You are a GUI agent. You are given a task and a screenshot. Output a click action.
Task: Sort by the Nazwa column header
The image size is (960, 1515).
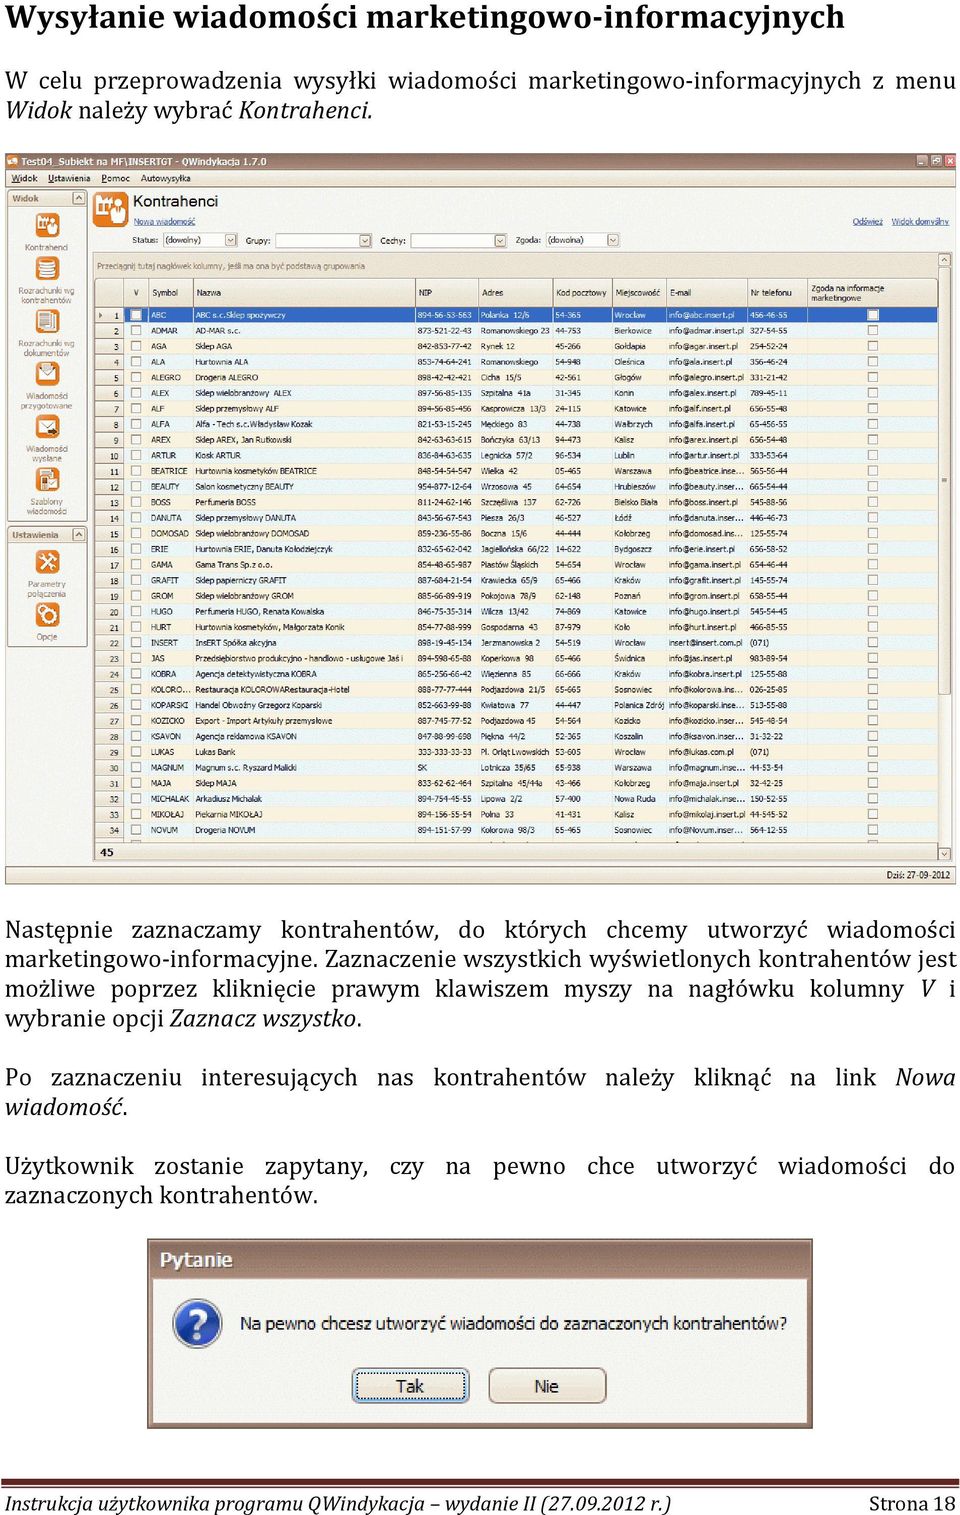pyautogui.click(x=304, y=293)
